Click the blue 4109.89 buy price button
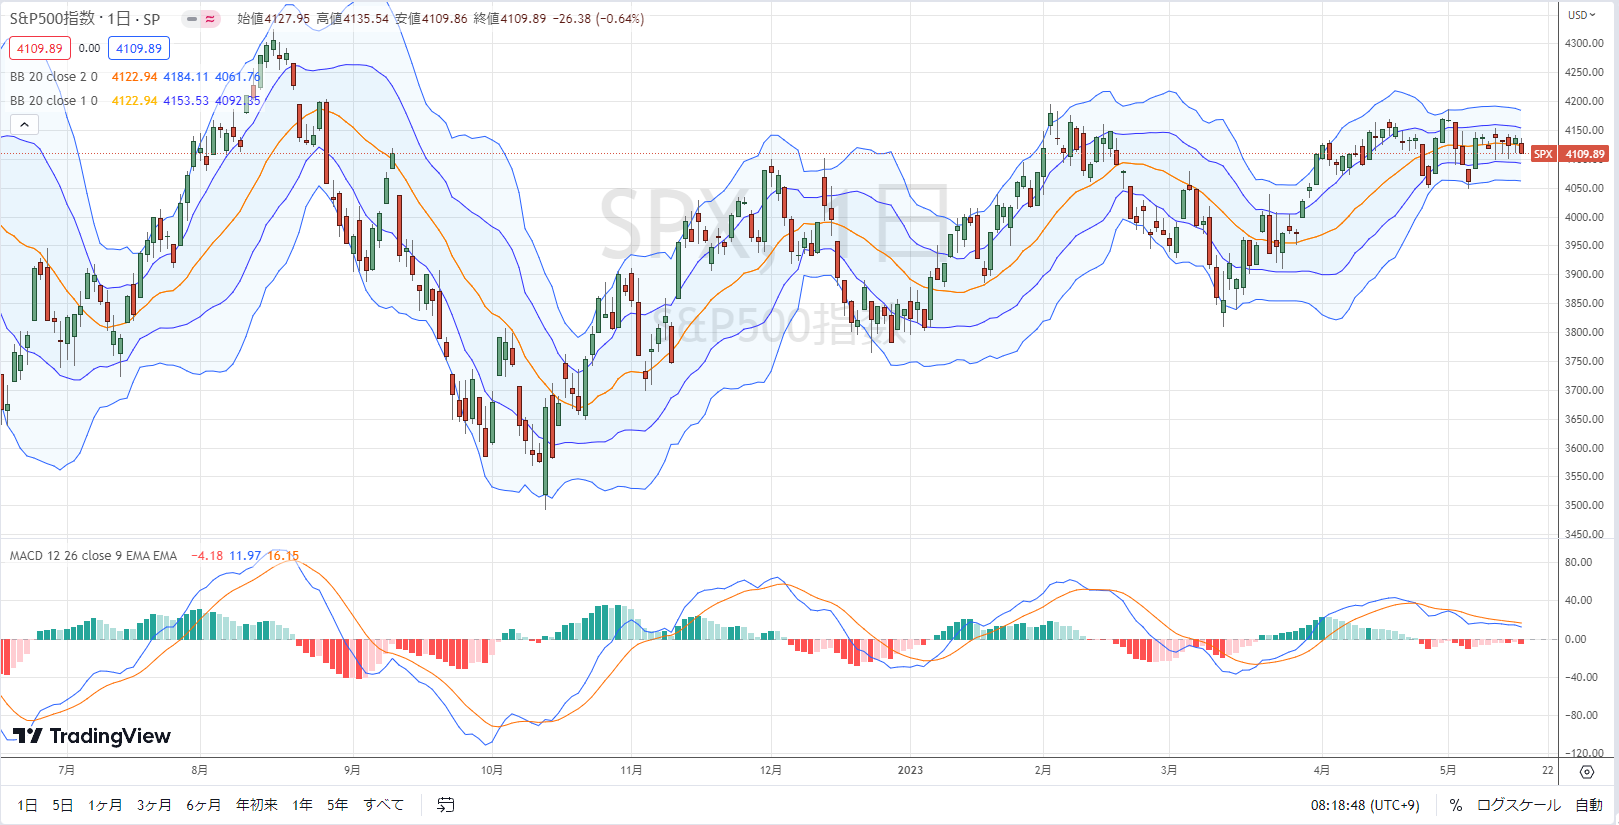This screenshot has width=1619, height=825. pos(139,48)
